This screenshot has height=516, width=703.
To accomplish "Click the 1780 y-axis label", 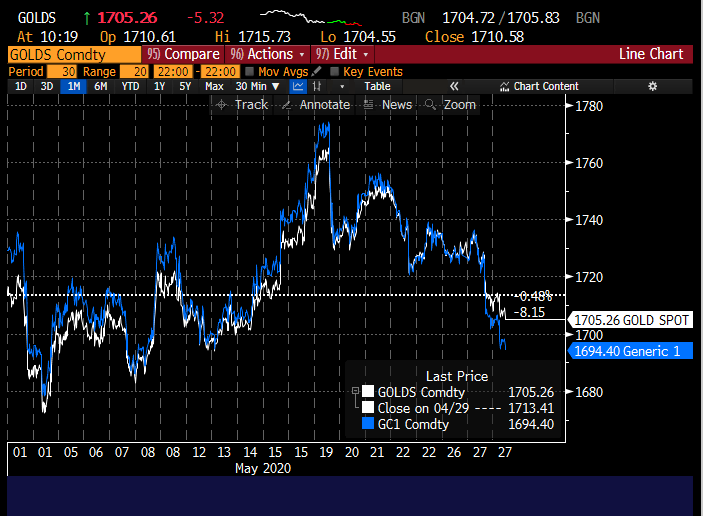I will click(589, 106).
